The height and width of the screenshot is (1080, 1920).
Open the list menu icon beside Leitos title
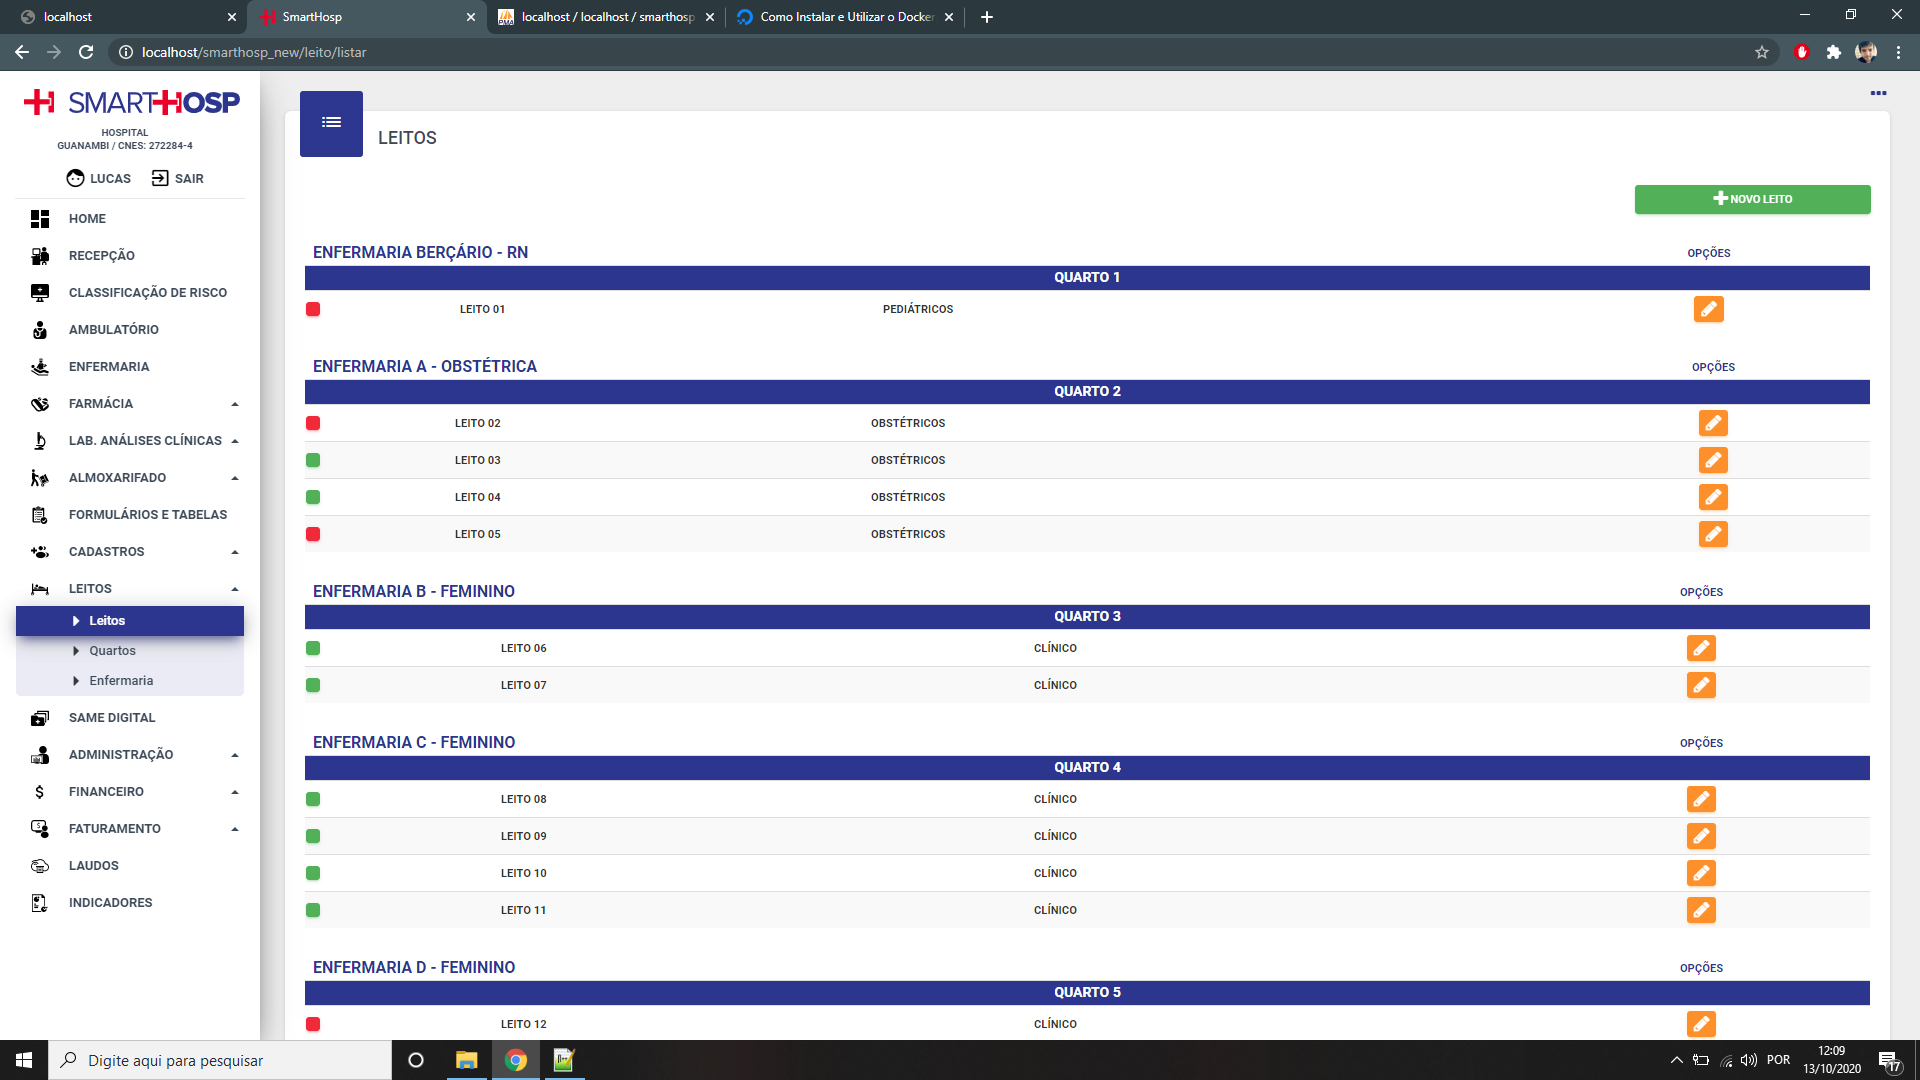(331, 123)
